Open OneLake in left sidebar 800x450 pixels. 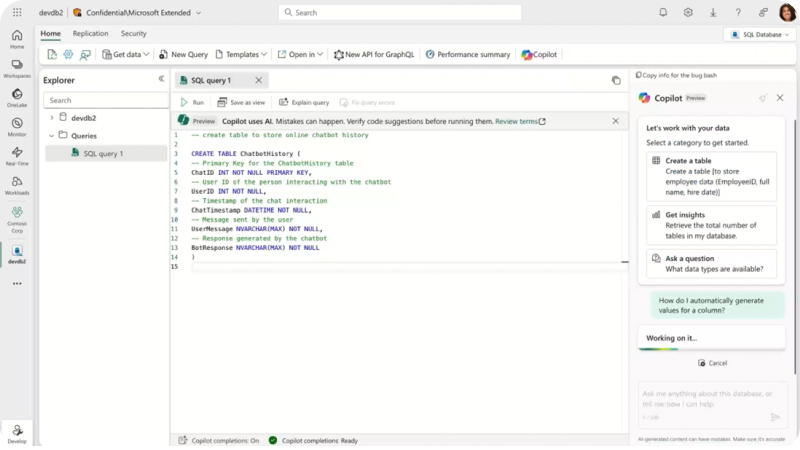coord(17,97)
